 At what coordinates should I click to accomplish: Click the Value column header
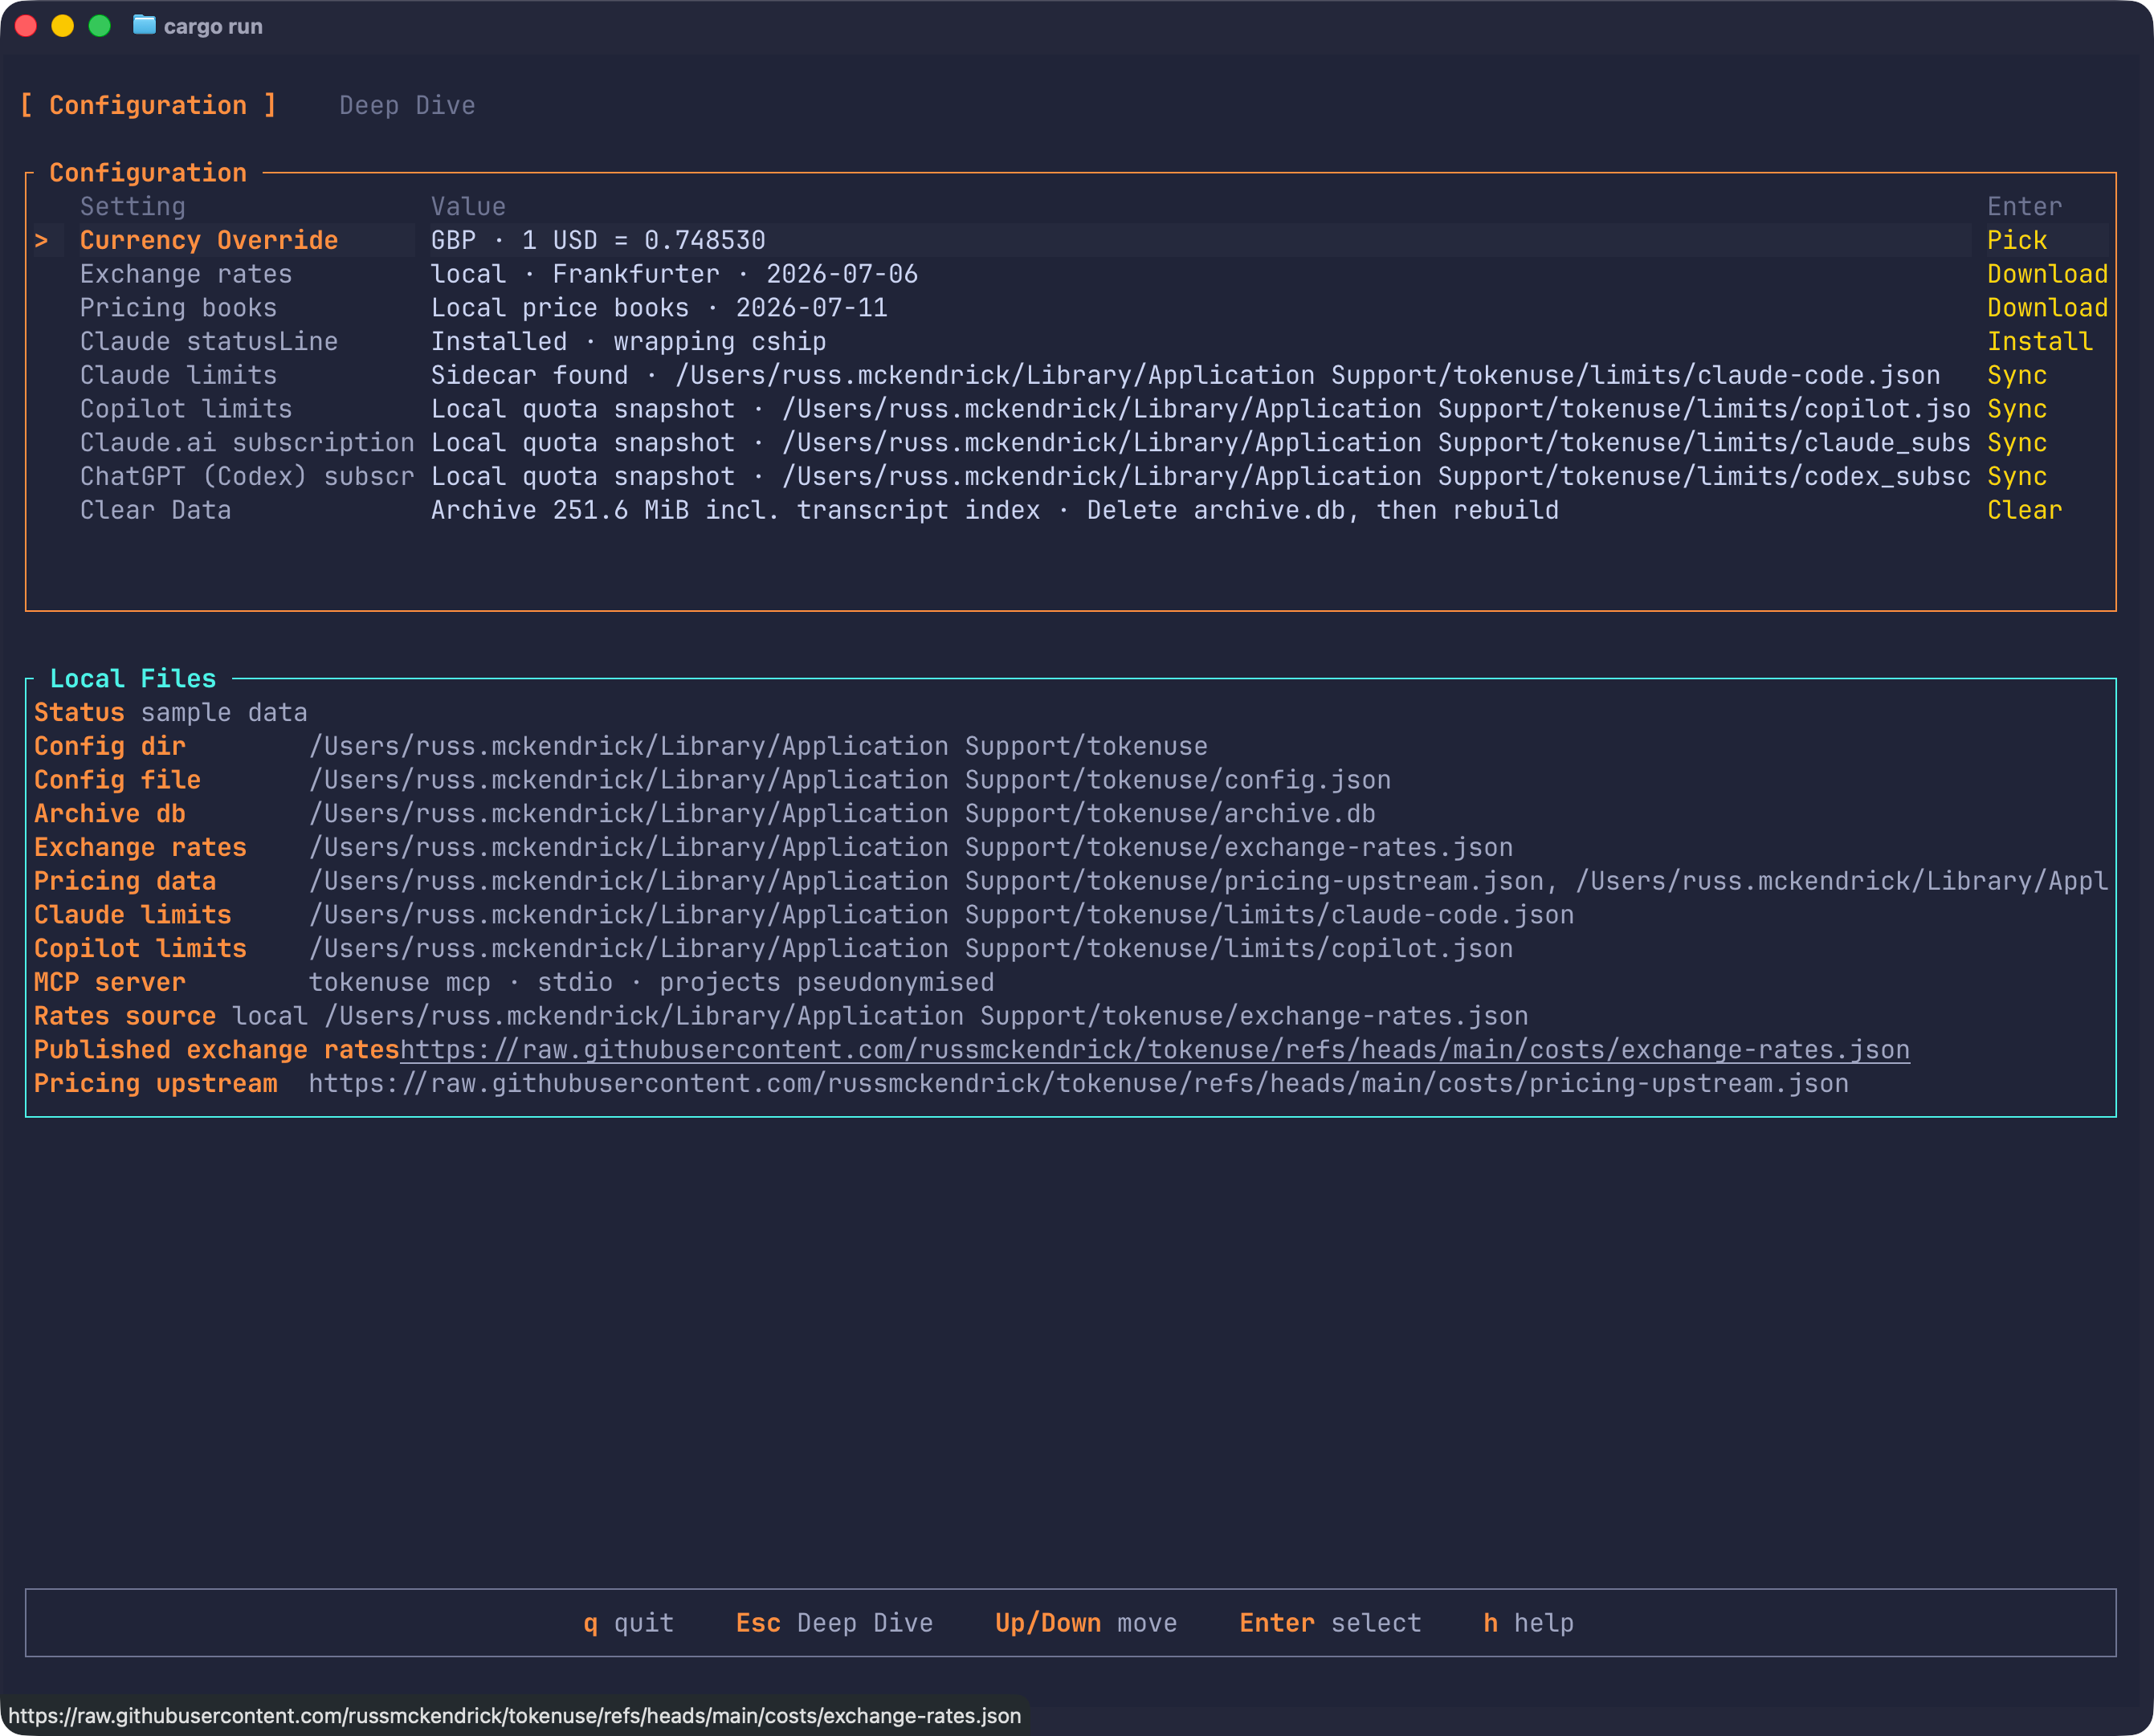[468, 206]
